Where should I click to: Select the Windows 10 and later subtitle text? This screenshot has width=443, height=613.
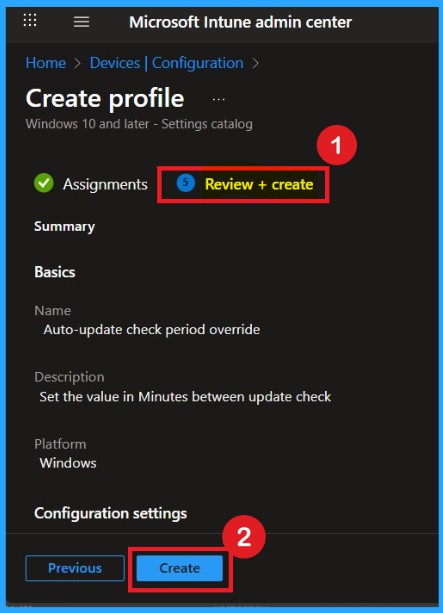point(139,124)
